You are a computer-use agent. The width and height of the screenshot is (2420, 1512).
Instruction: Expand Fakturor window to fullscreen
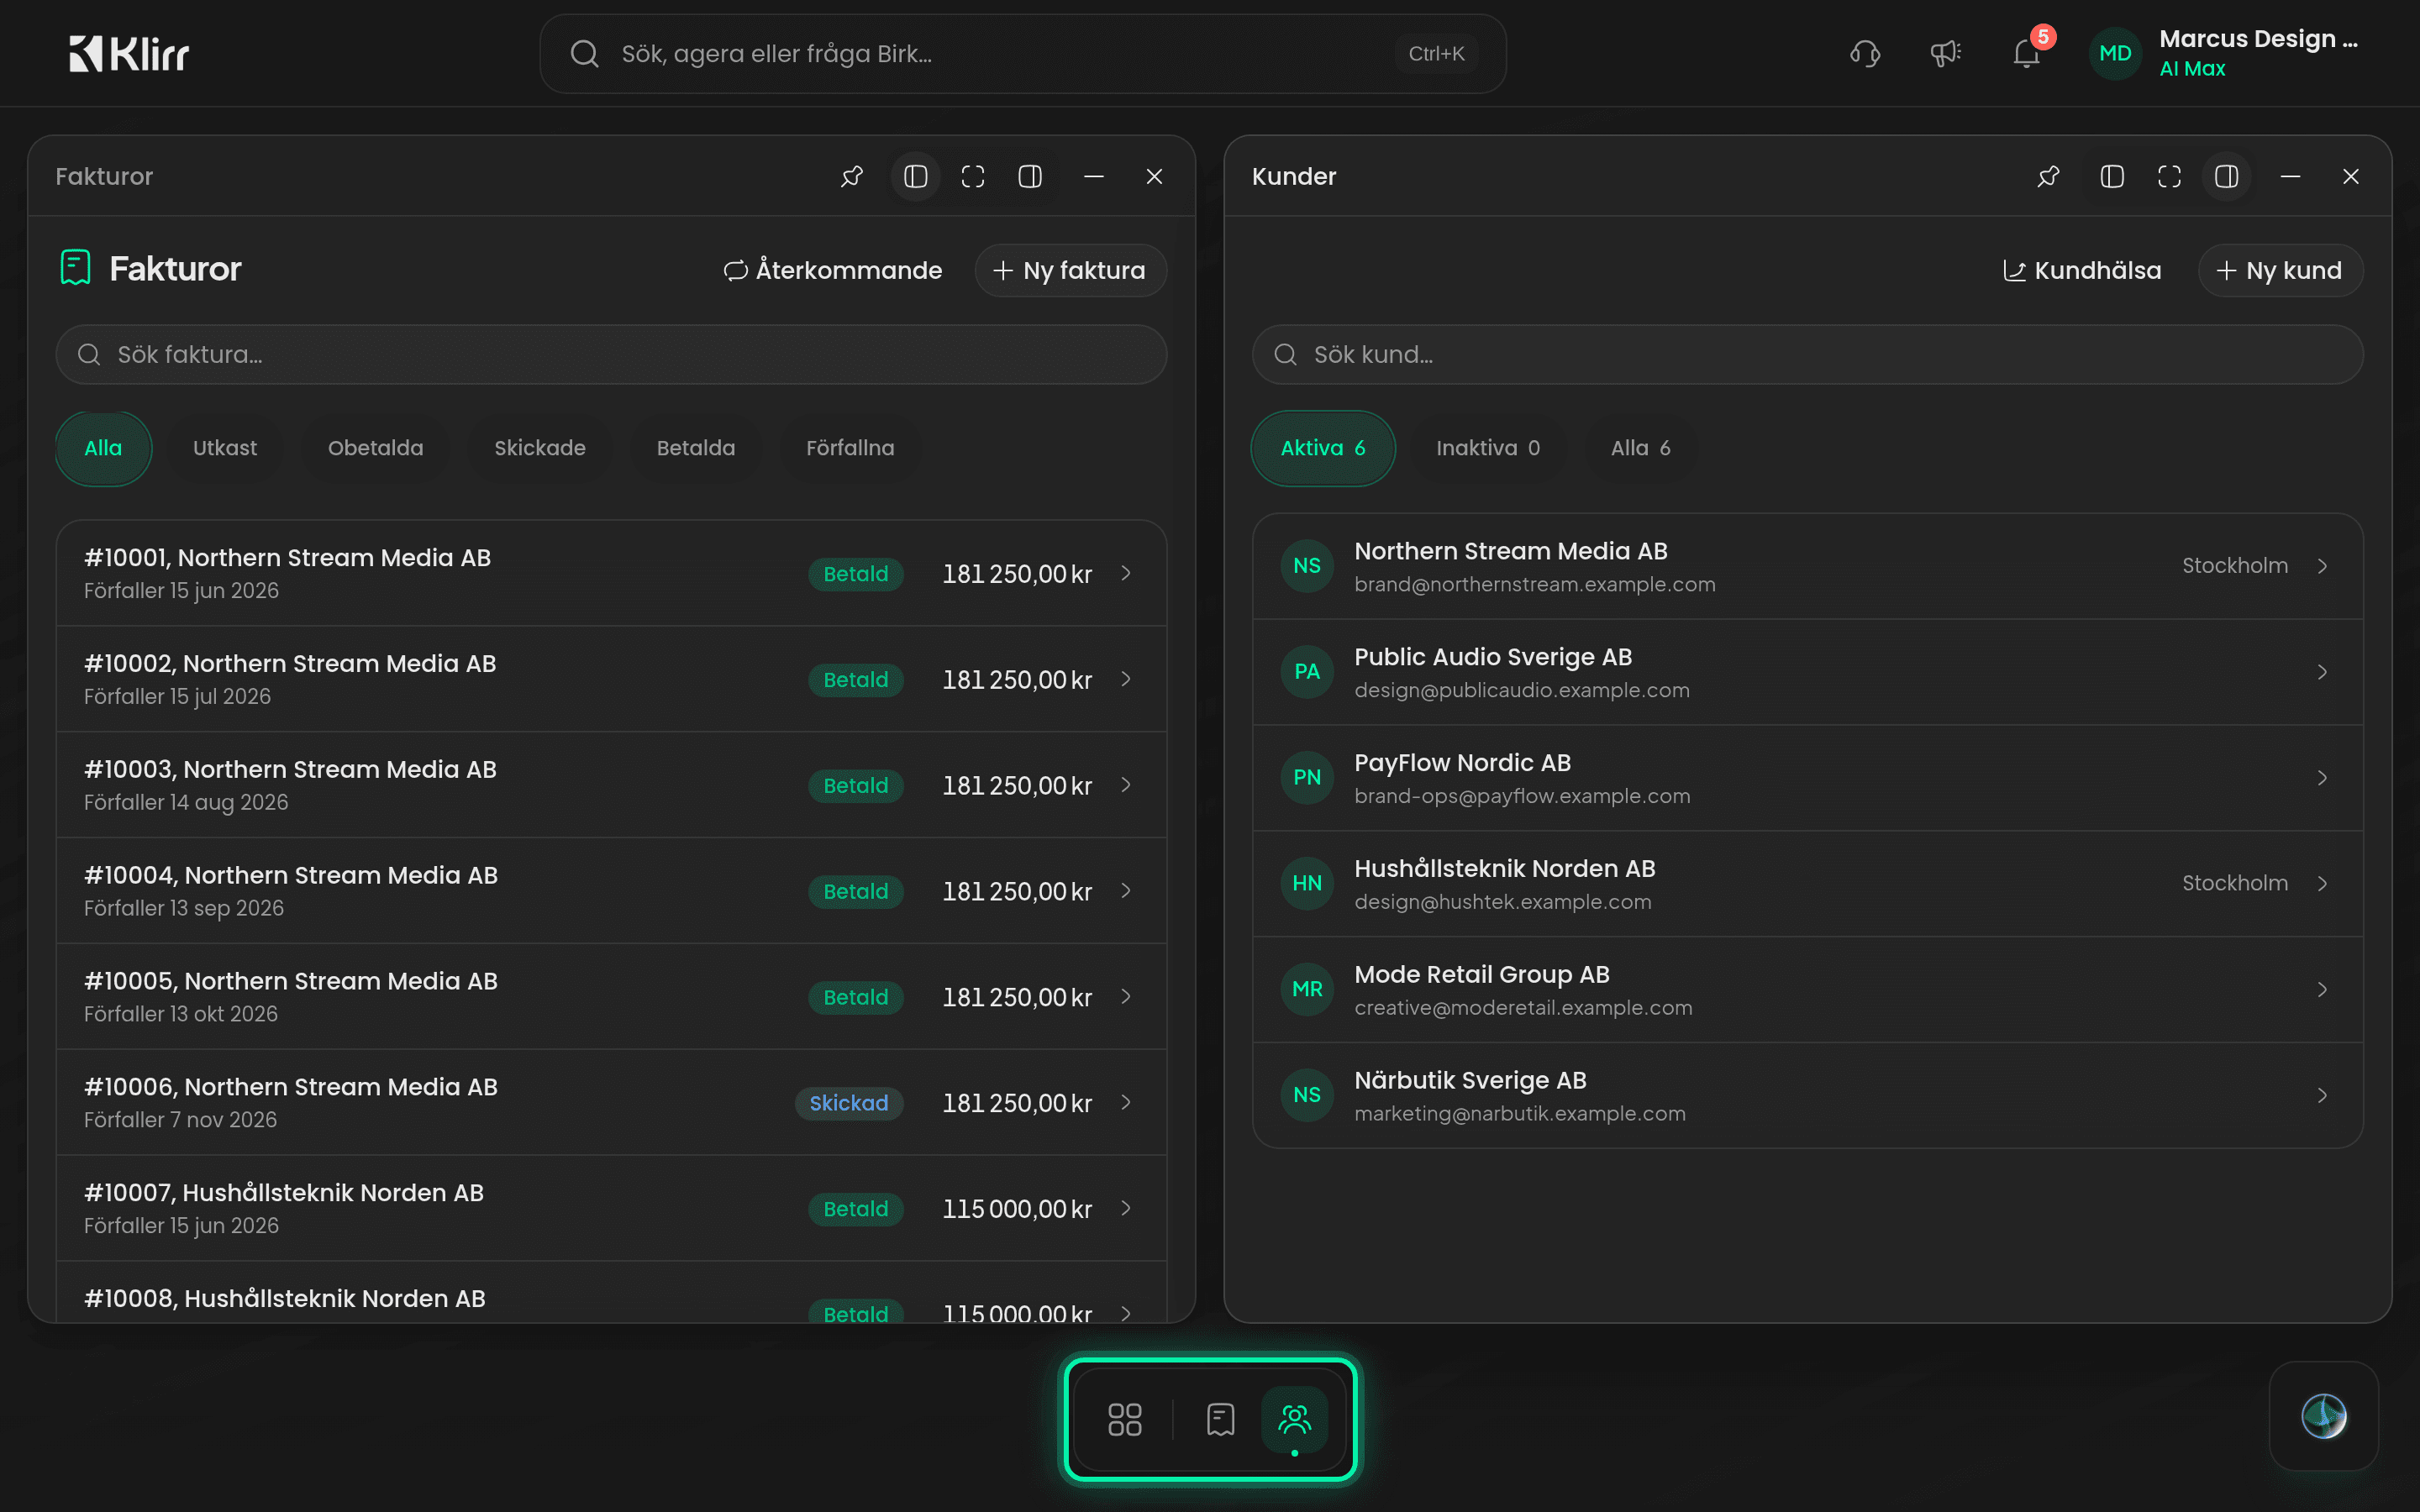pos(973,176)
